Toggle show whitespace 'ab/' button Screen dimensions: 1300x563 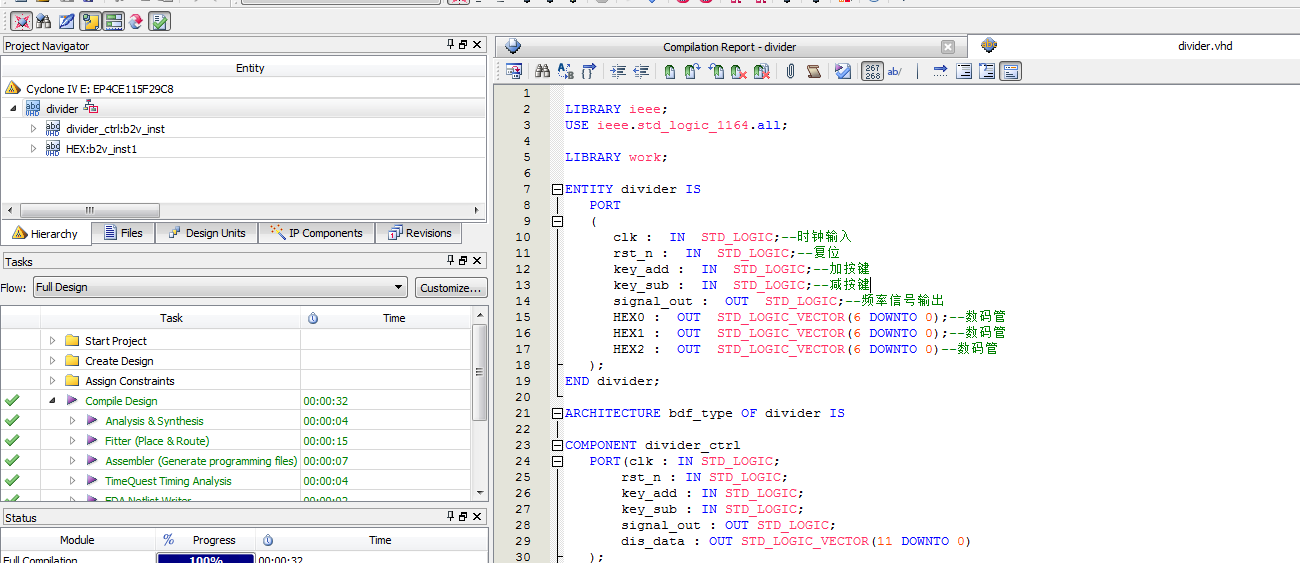(x=895, y=71)
